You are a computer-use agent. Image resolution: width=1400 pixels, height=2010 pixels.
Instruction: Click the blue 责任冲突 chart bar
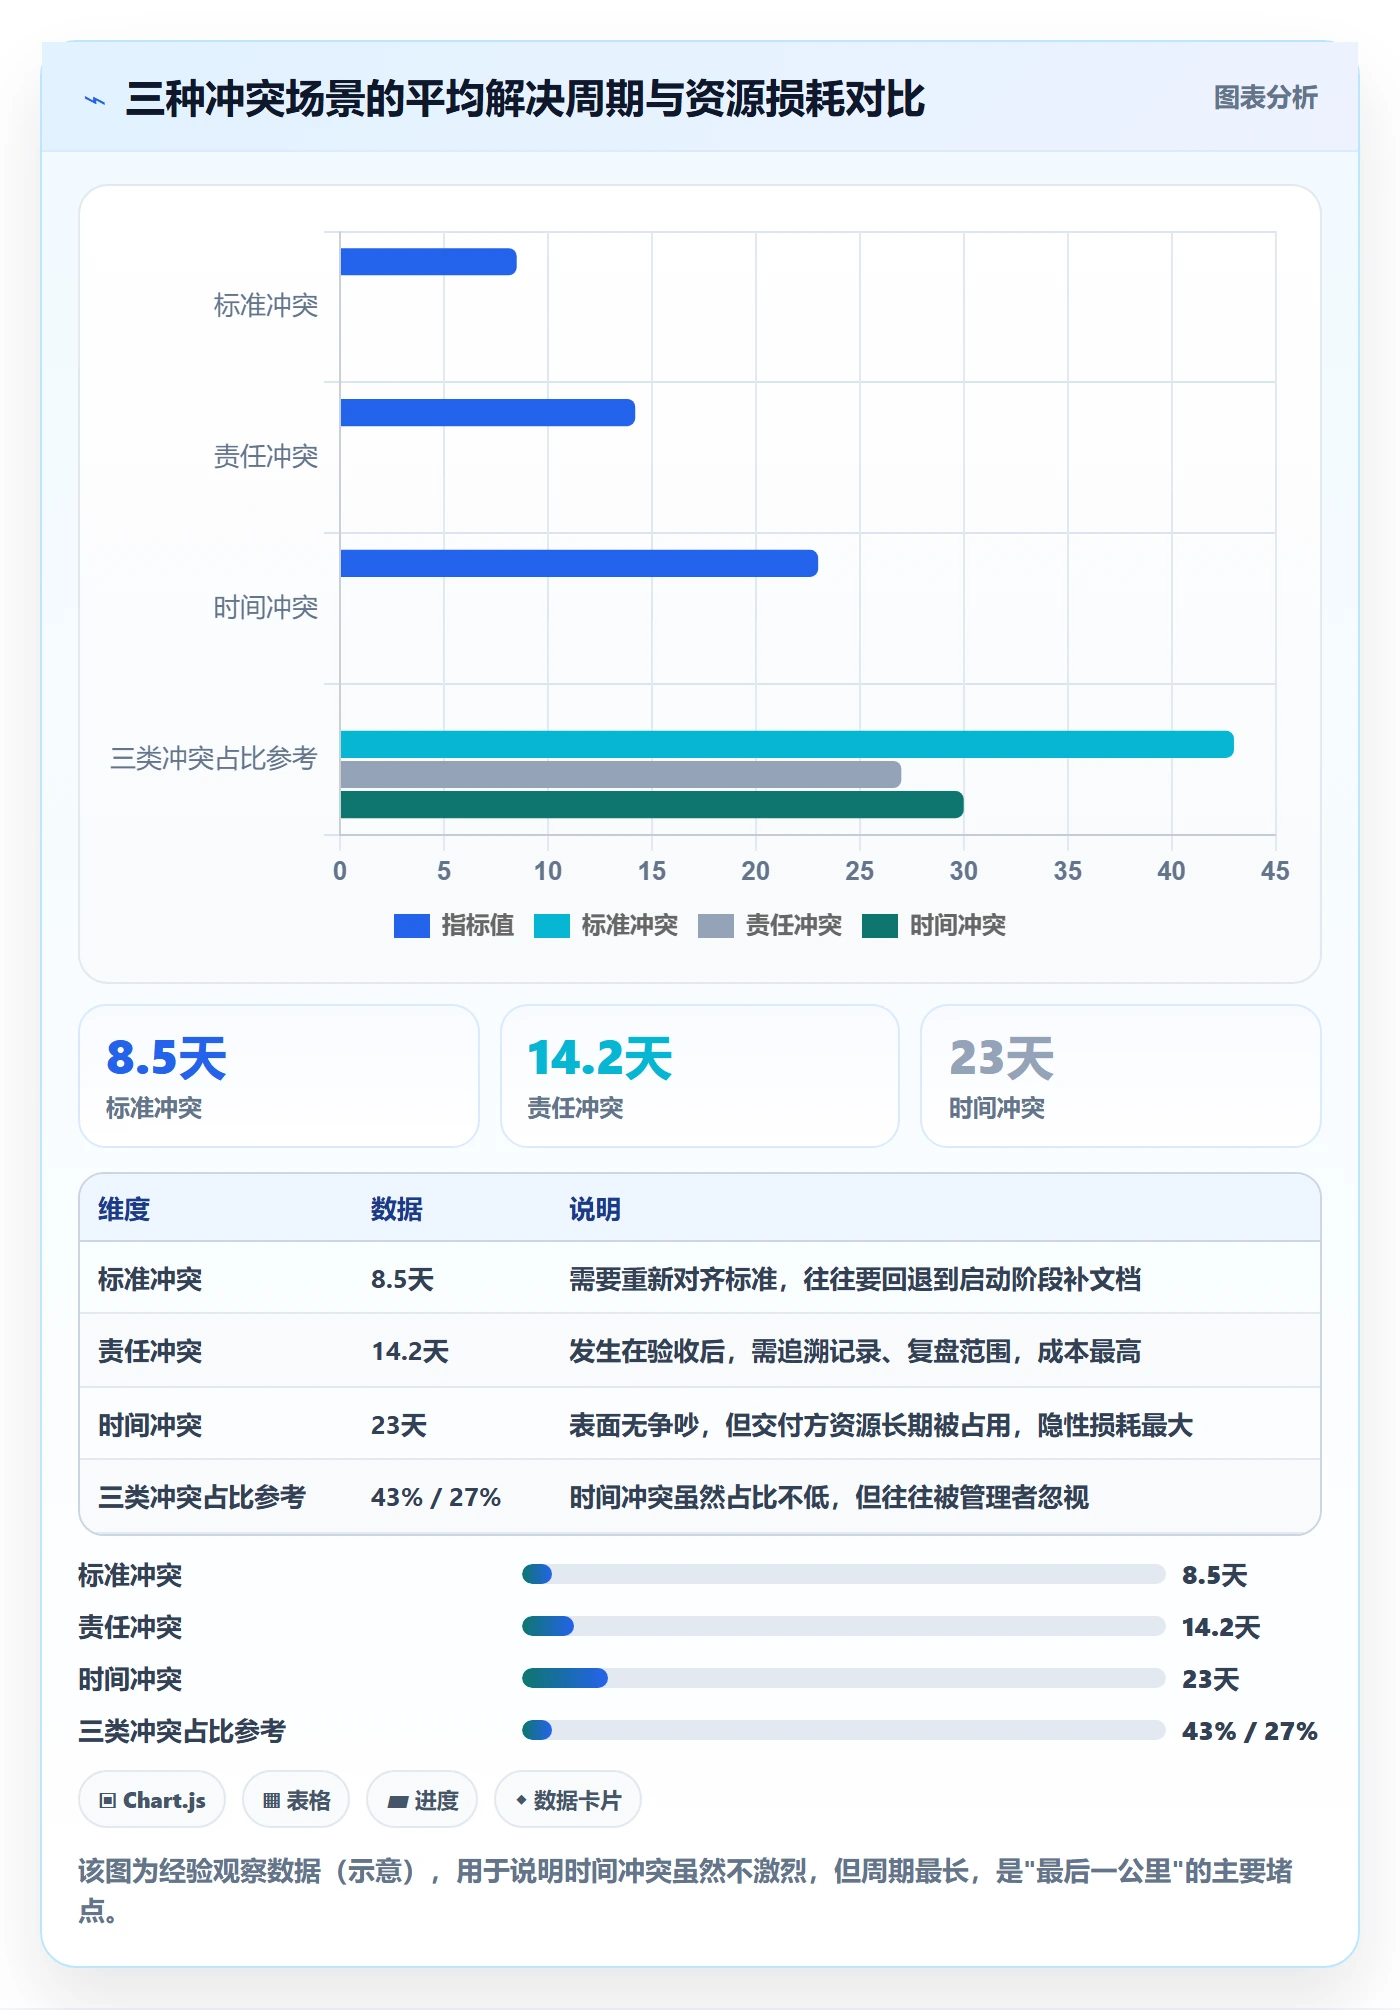pos(488,413)
